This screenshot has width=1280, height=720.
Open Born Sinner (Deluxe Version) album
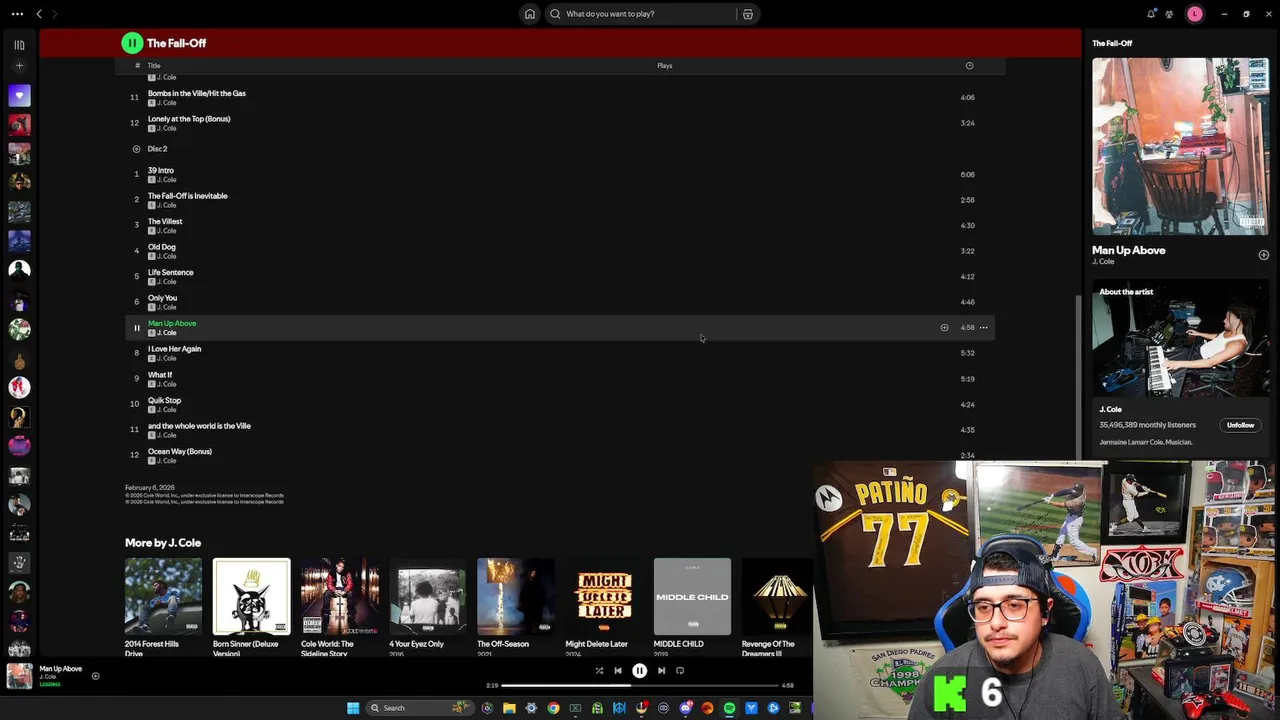251,597
